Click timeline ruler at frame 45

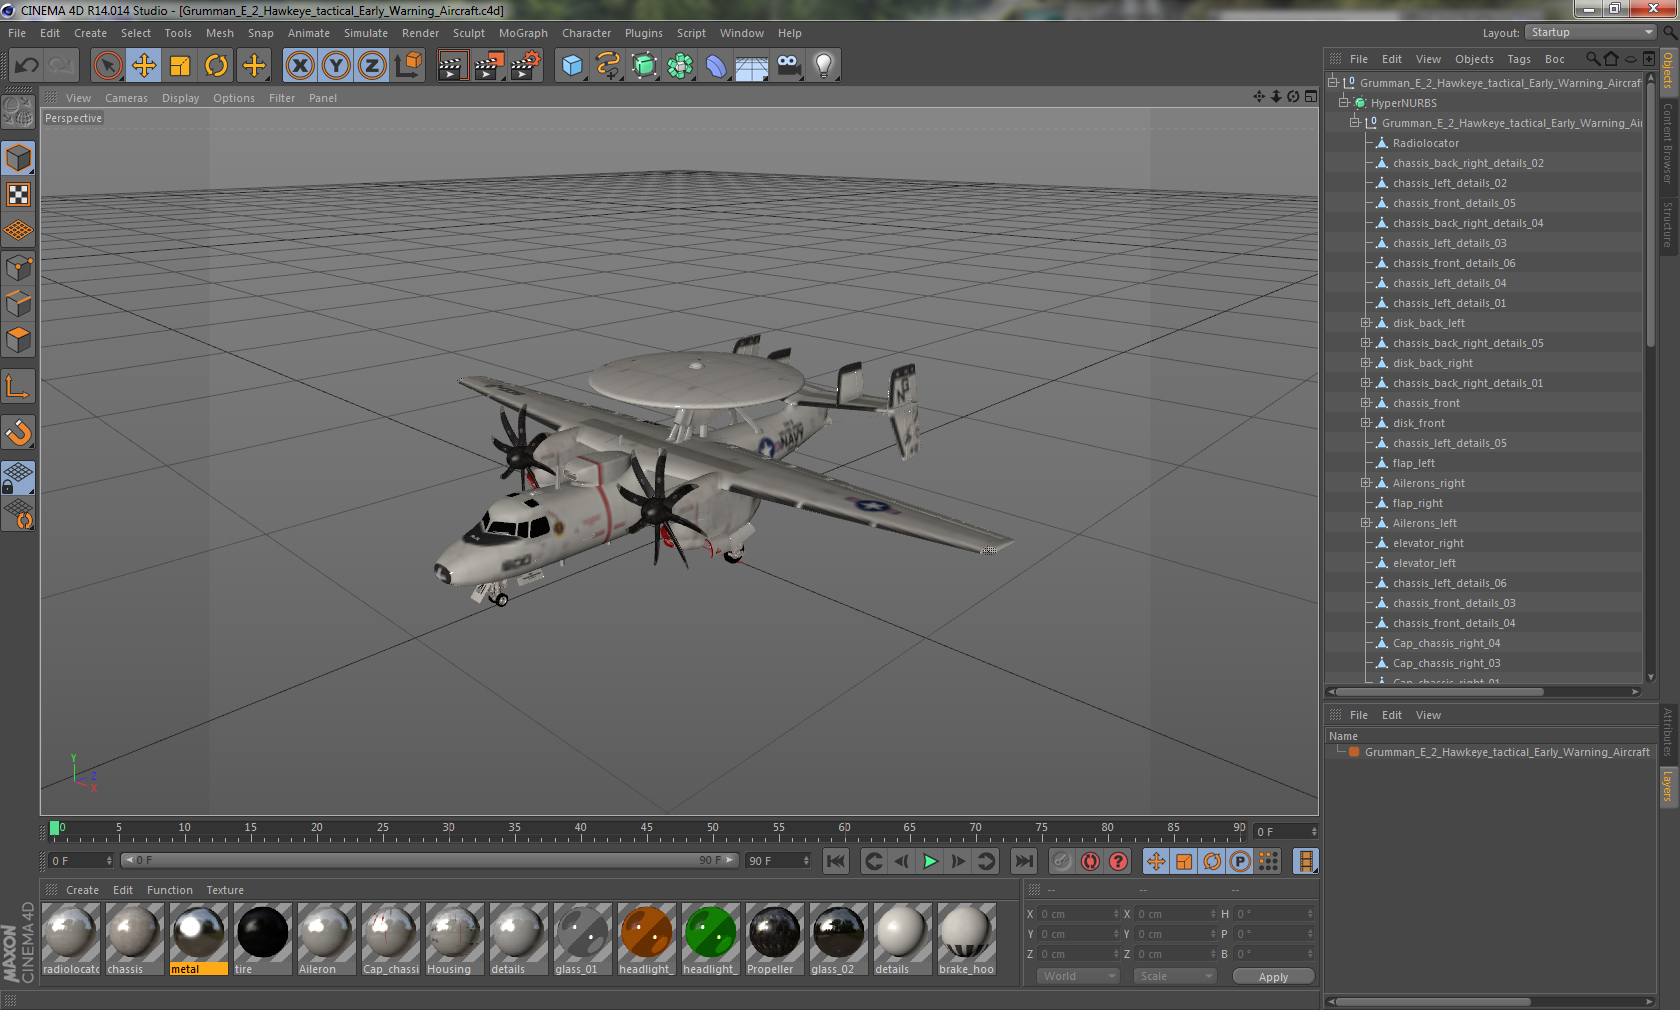(x=647, y=830)
